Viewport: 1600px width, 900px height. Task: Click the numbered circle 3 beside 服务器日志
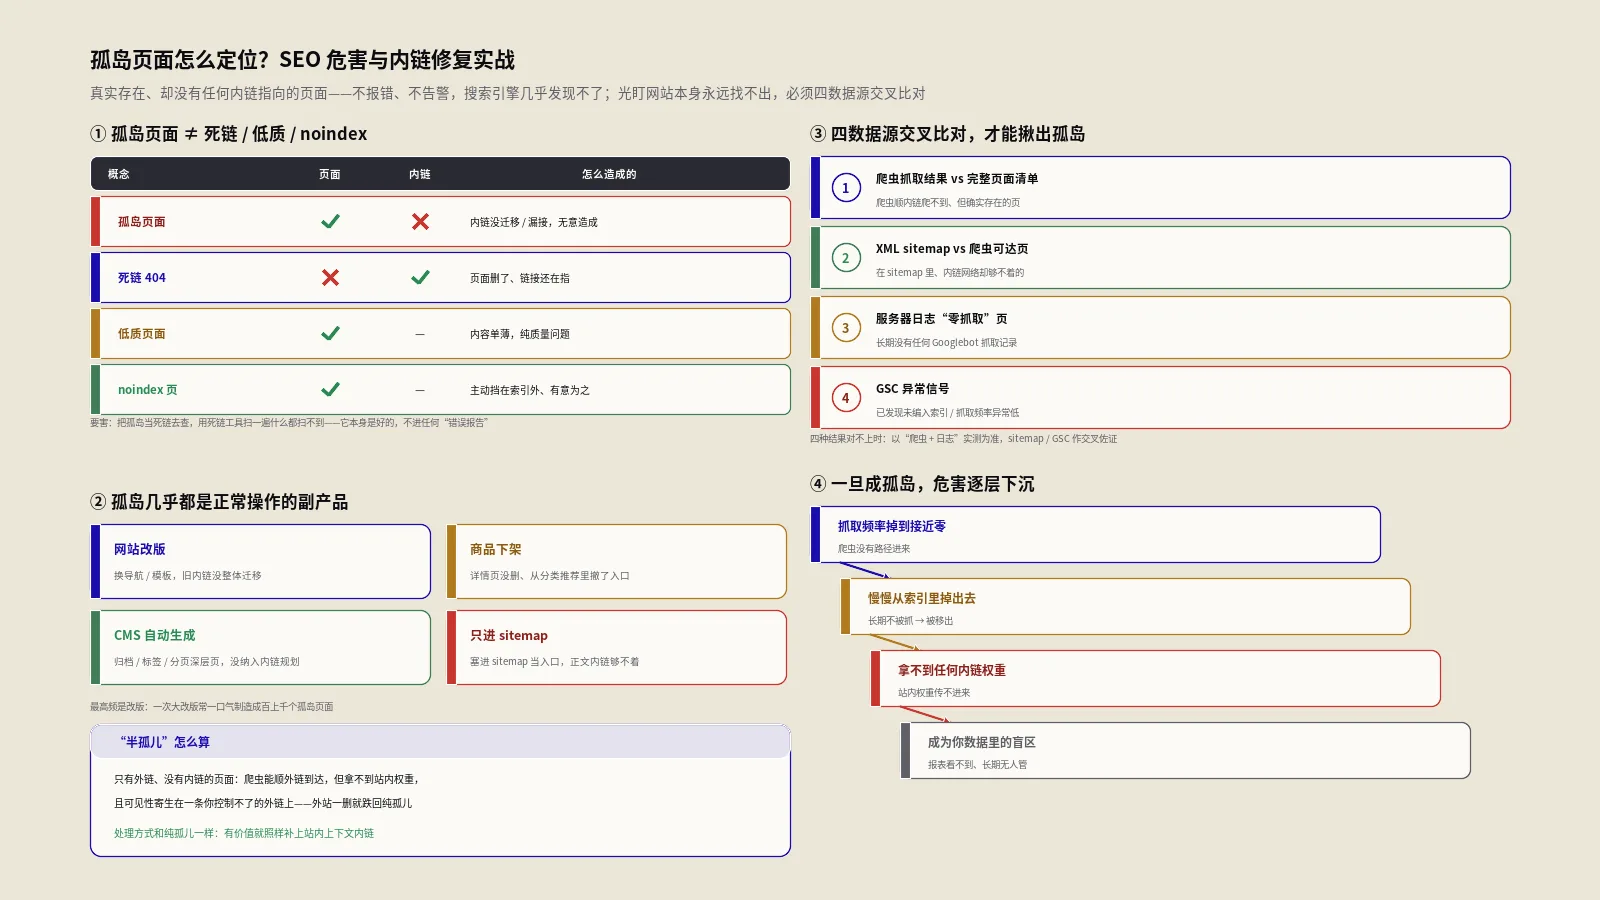[846, 328]
